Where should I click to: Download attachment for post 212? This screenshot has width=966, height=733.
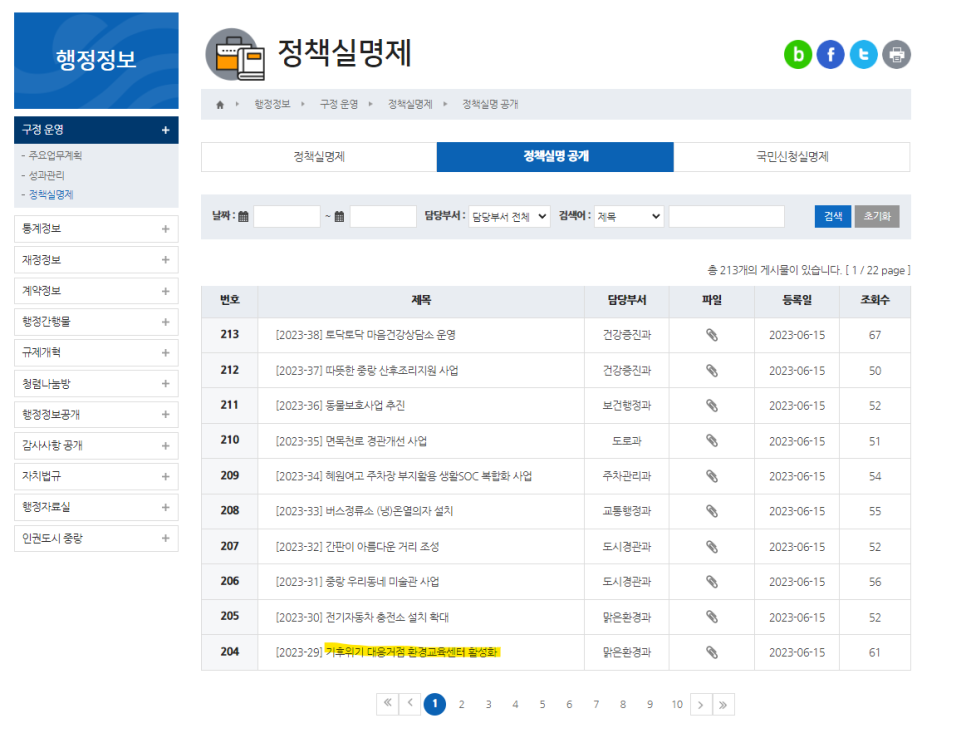tap(712, 371)
